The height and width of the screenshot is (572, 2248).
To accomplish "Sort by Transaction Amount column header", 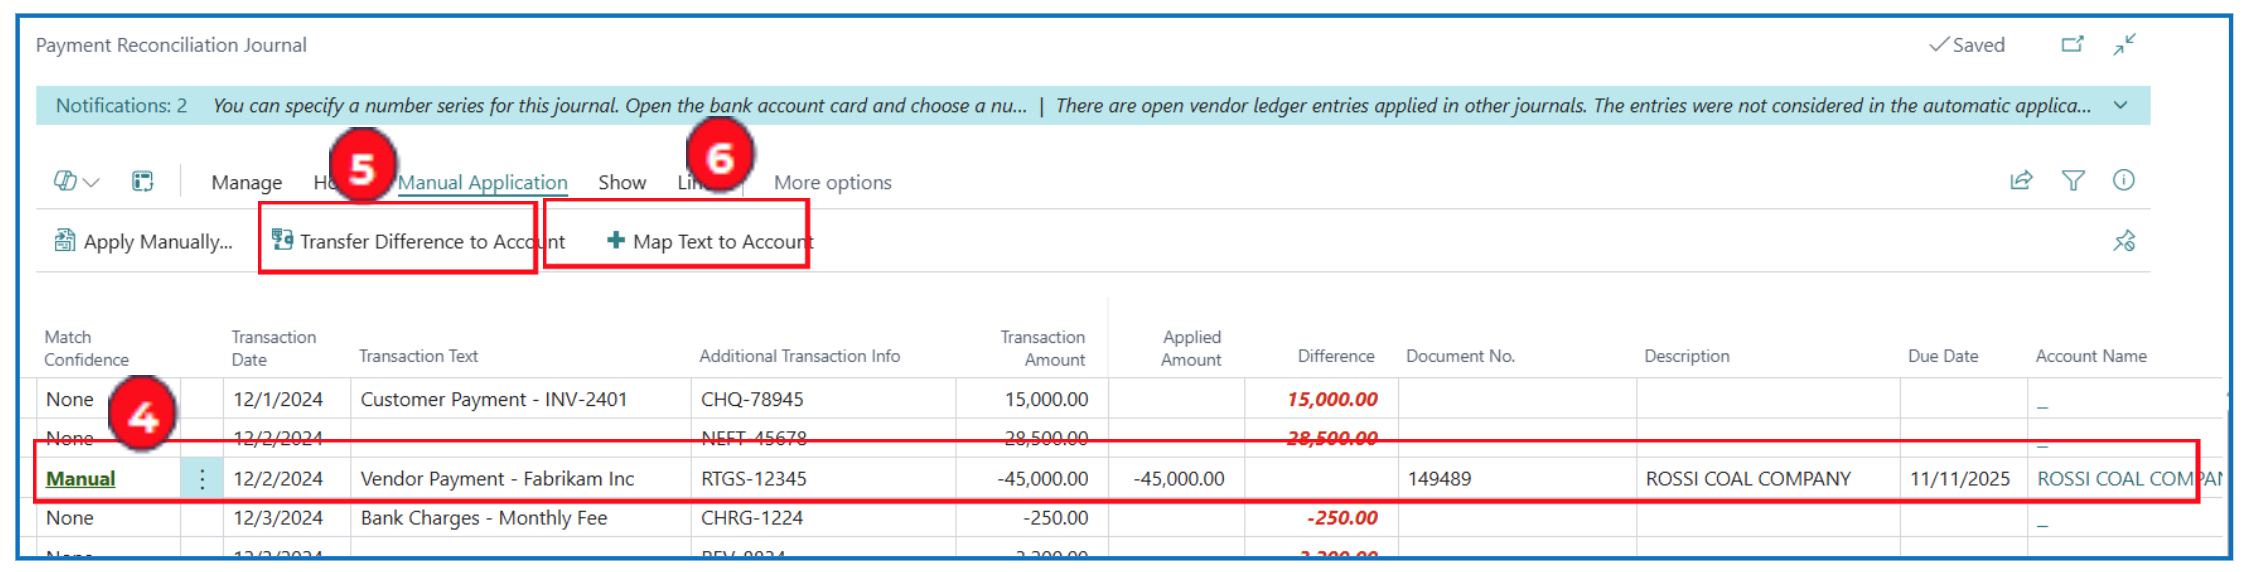I will 1042,348.
